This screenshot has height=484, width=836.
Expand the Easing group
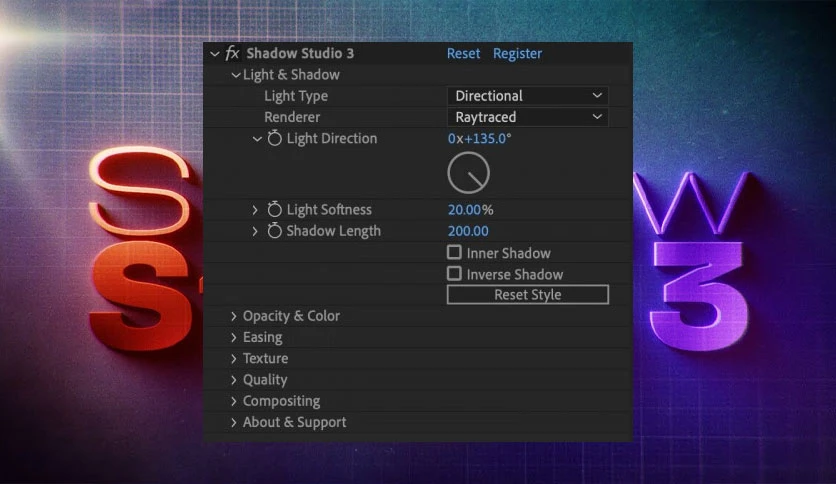234,337
